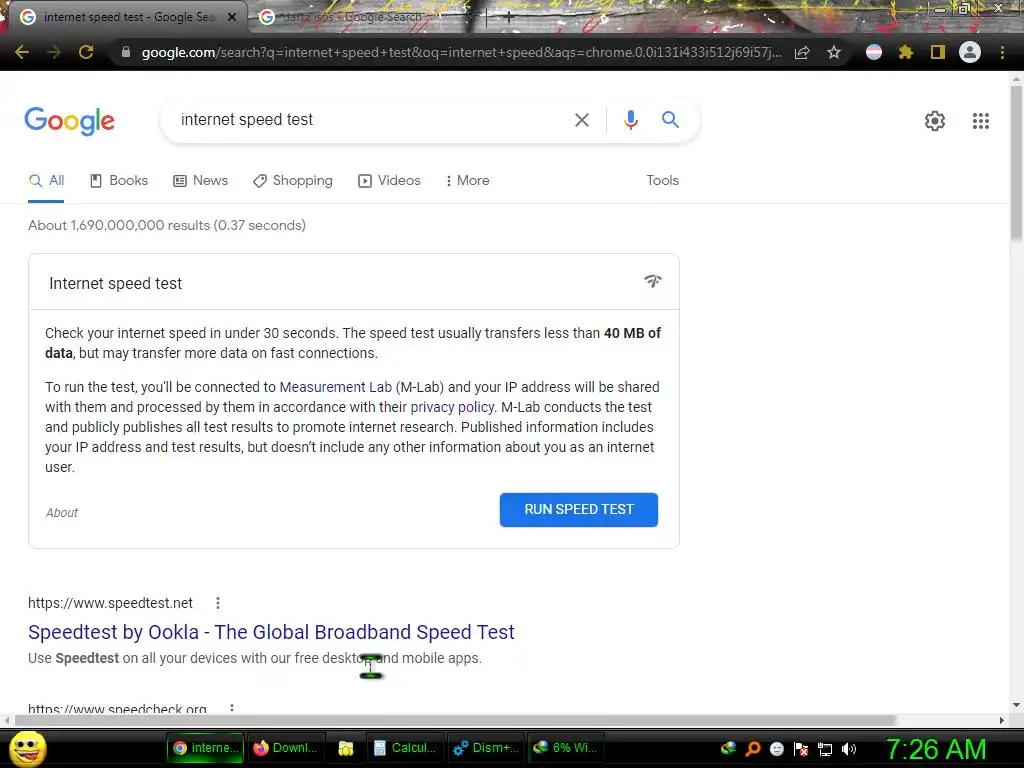The width and height of the screenshot is (1024, 768).
Task: Open the search Tools options
Action: (x=662, y=180)
